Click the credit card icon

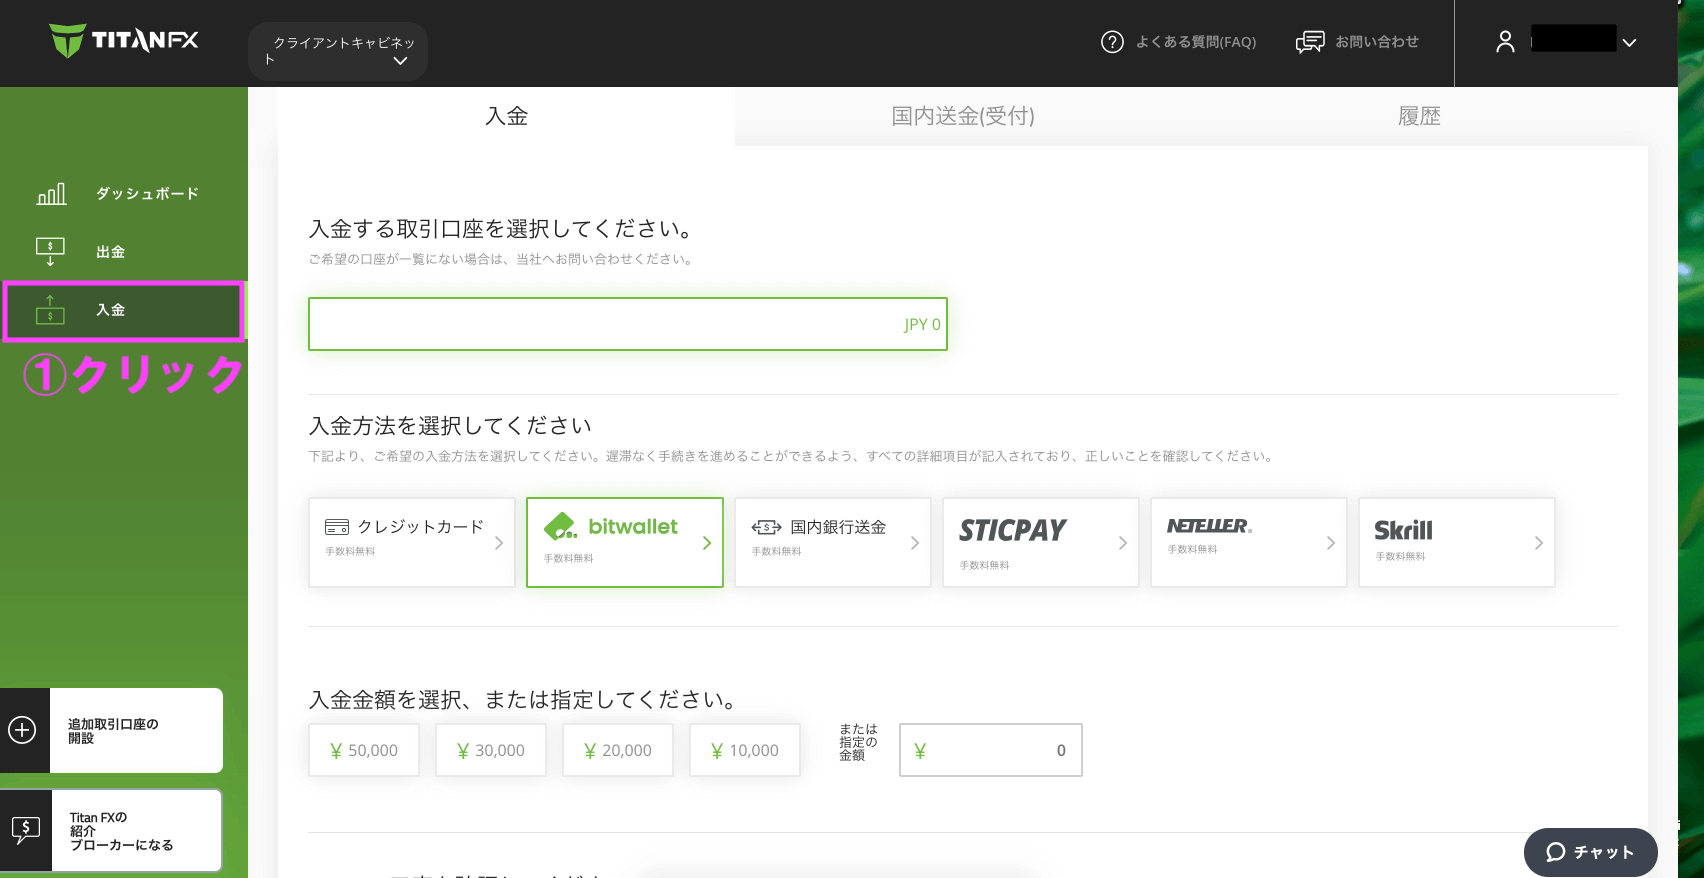(x=337, y=527)
